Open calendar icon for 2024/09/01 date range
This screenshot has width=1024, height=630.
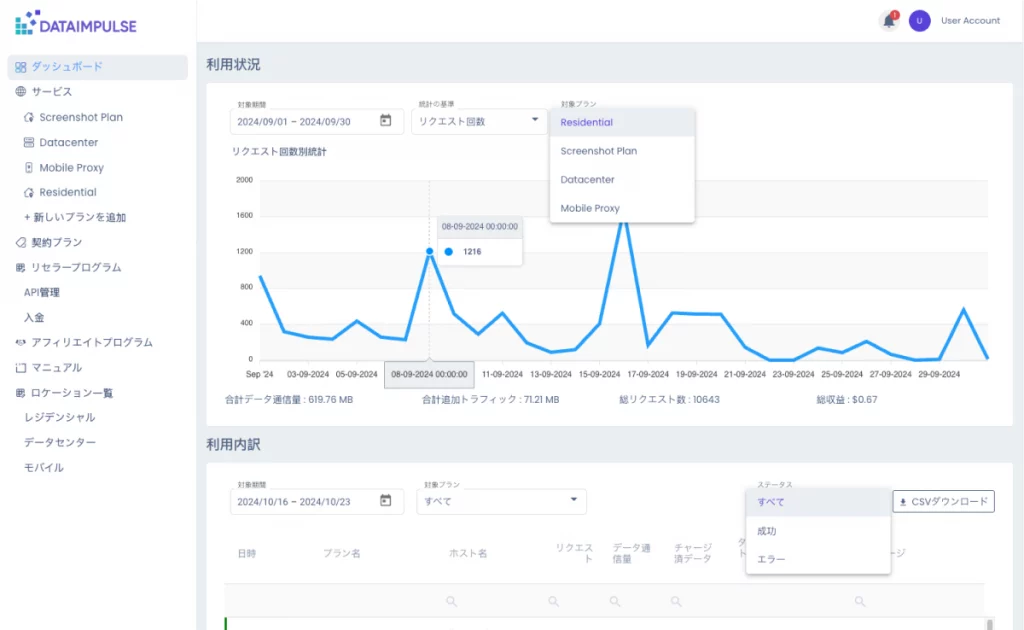[x=385, y=121]
